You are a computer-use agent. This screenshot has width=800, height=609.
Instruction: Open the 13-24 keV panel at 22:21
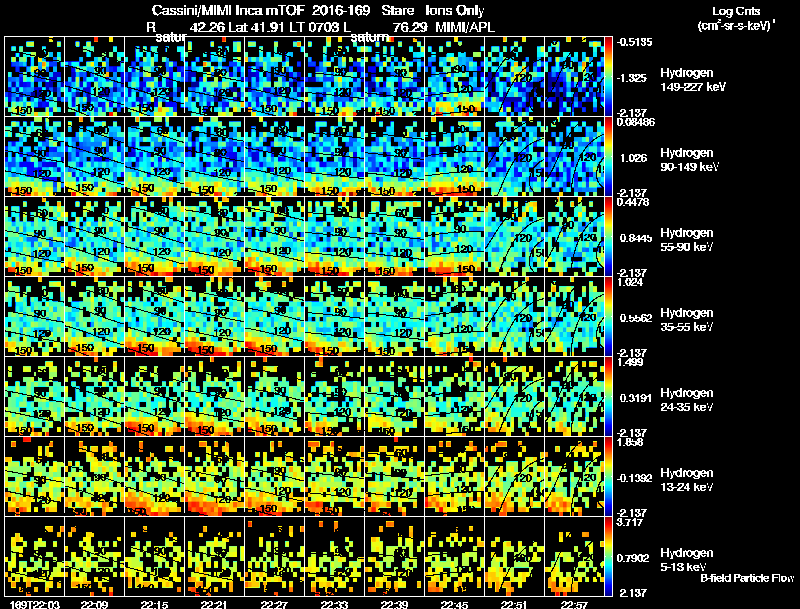(x=214, y=477)
